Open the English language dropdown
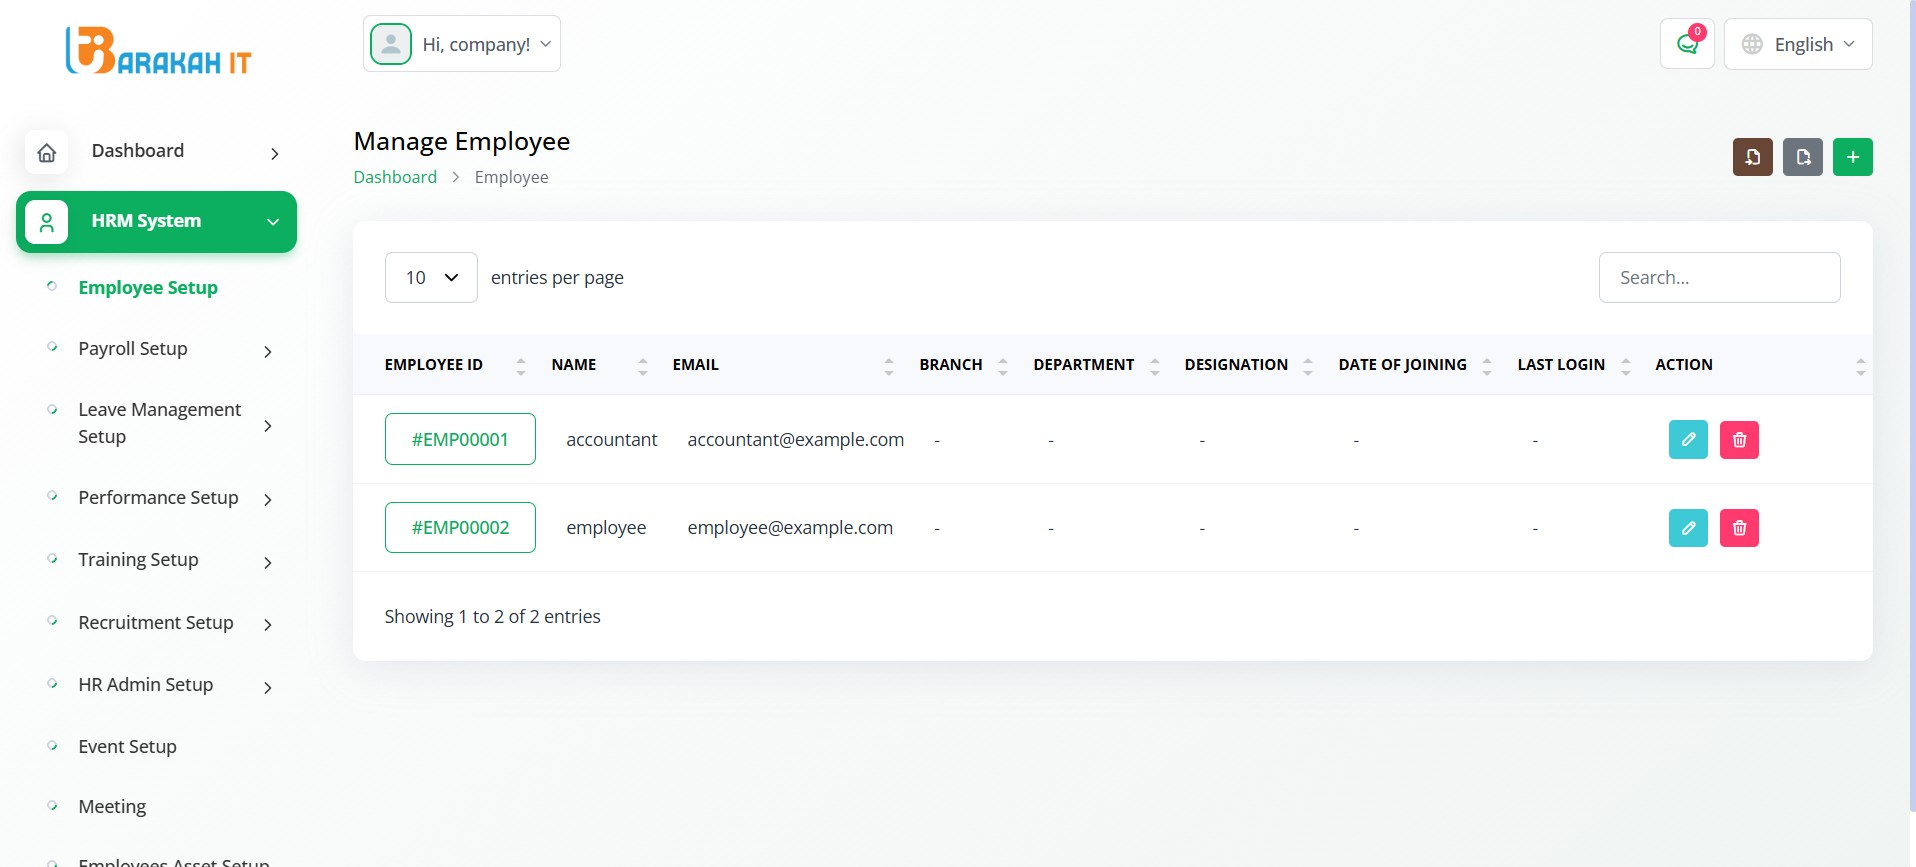Image resolution: width=1916 pixels, height=867 pixels. (x=1797, y=44)
